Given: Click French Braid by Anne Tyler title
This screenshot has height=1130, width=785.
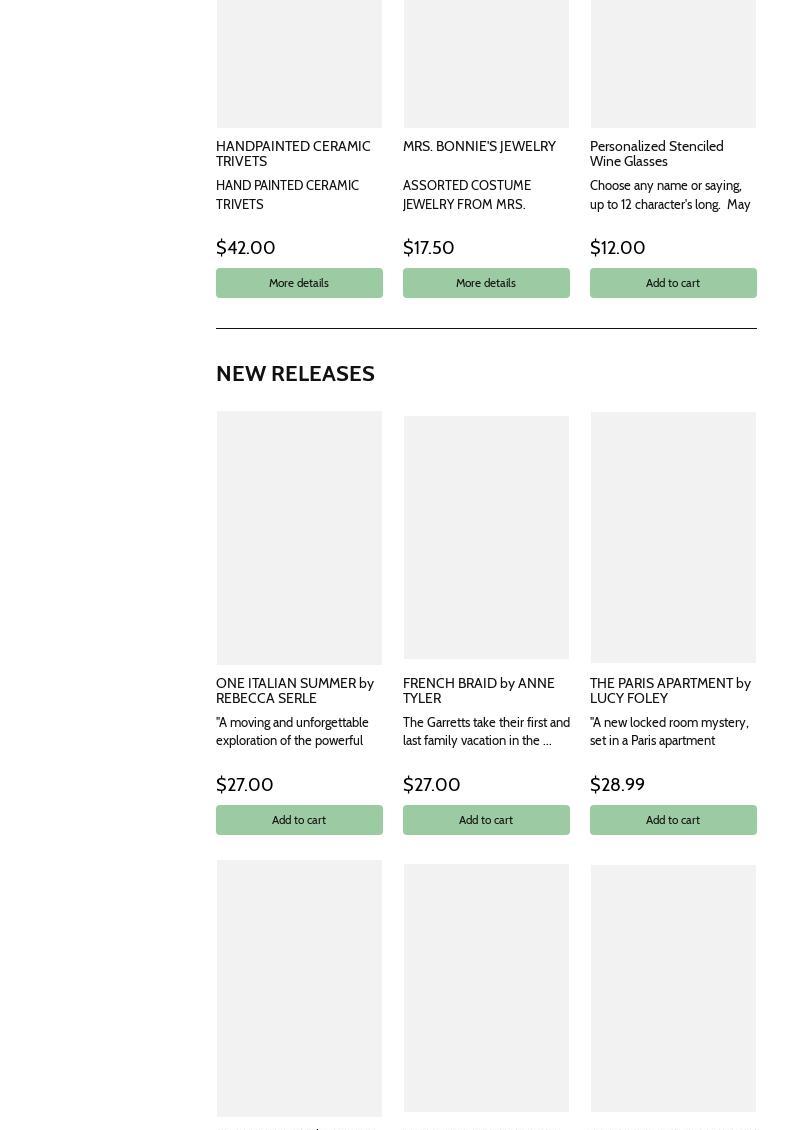Looking at the screenshot, I should point(478,690).
